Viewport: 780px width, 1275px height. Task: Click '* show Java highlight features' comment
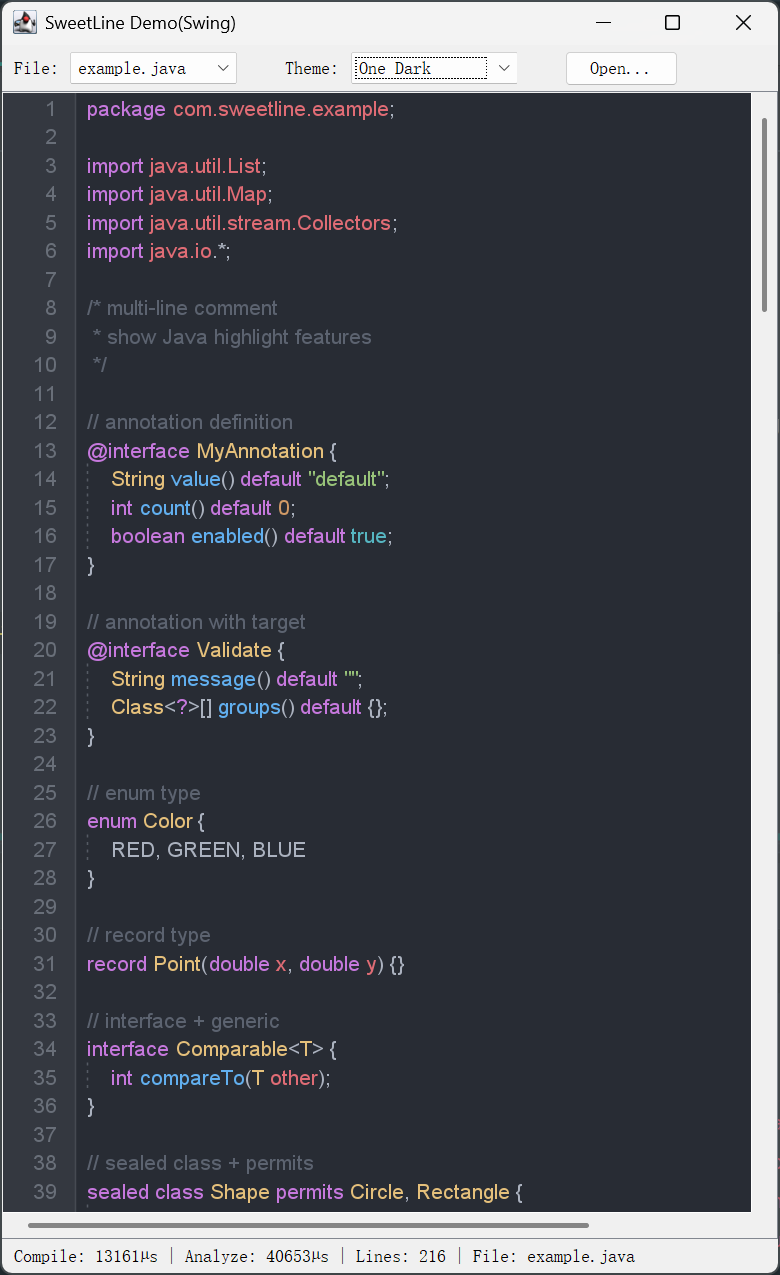[x=232, y=337]
